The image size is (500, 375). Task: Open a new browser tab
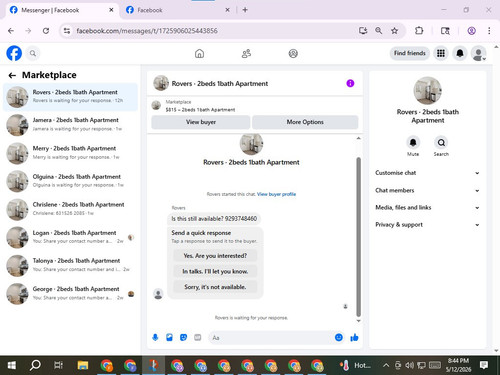(x=245, y=10)
